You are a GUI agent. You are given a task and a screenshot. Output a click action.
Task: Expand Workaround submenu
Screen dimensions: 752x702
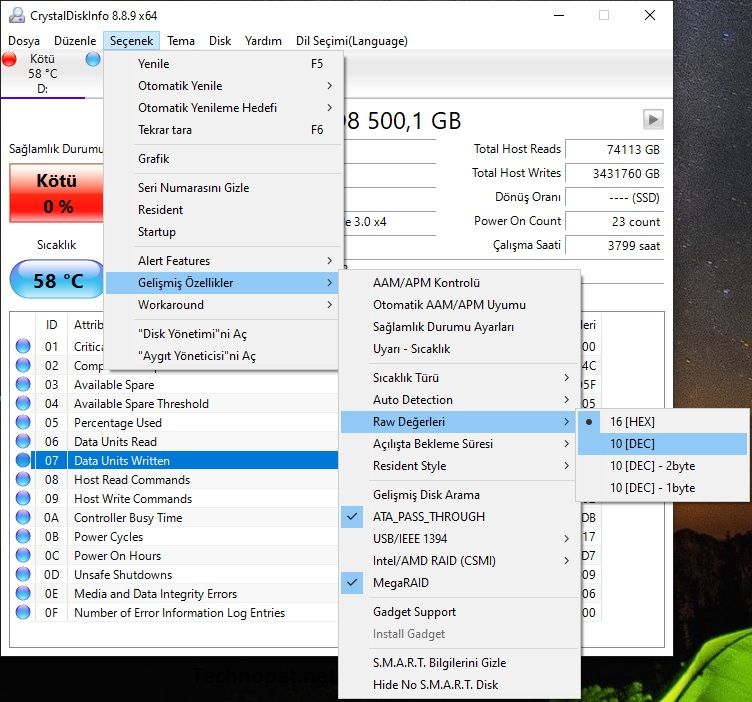222,304
